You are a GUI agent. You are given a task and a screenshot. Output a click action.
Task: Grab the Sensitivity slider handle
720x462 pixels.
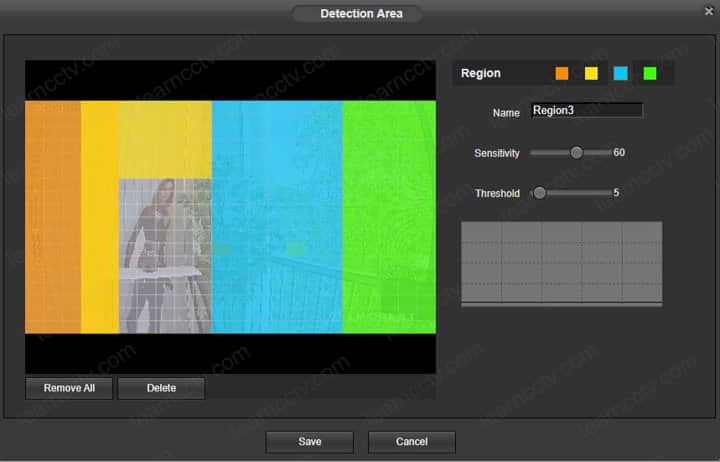pos(576,153)
